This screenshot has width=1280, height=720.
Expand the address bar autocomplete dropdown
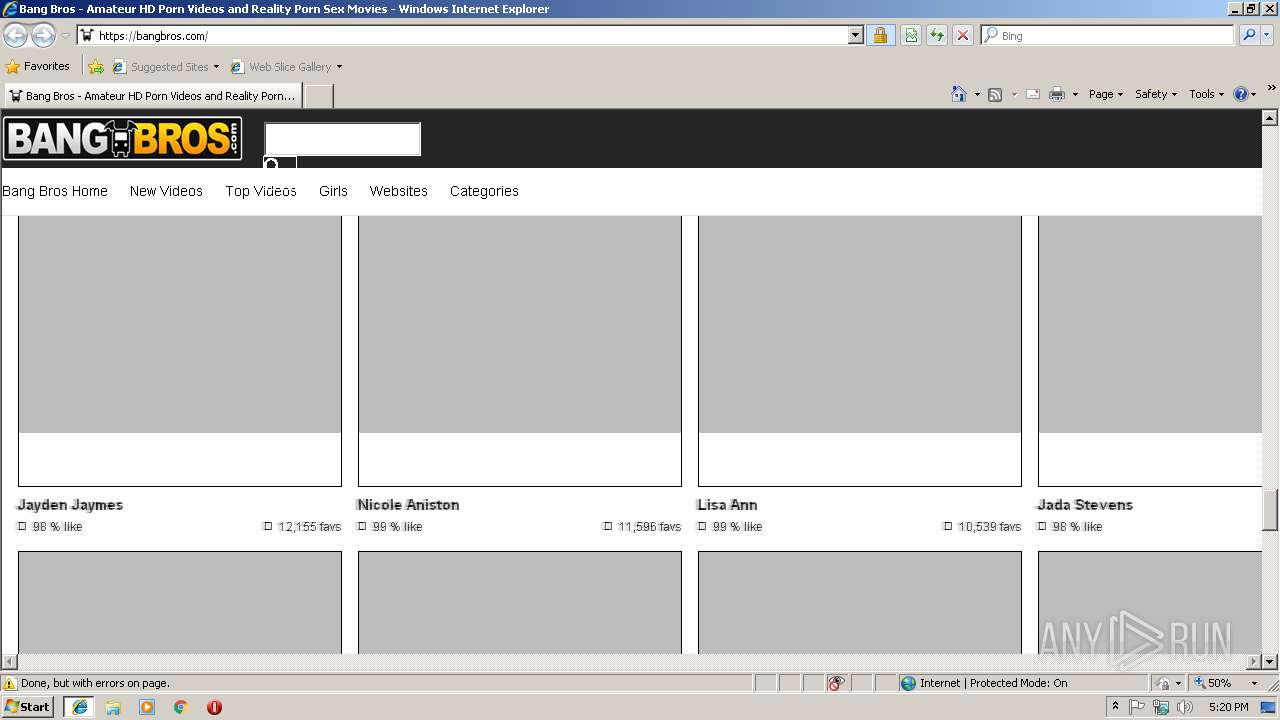point(855,36)
